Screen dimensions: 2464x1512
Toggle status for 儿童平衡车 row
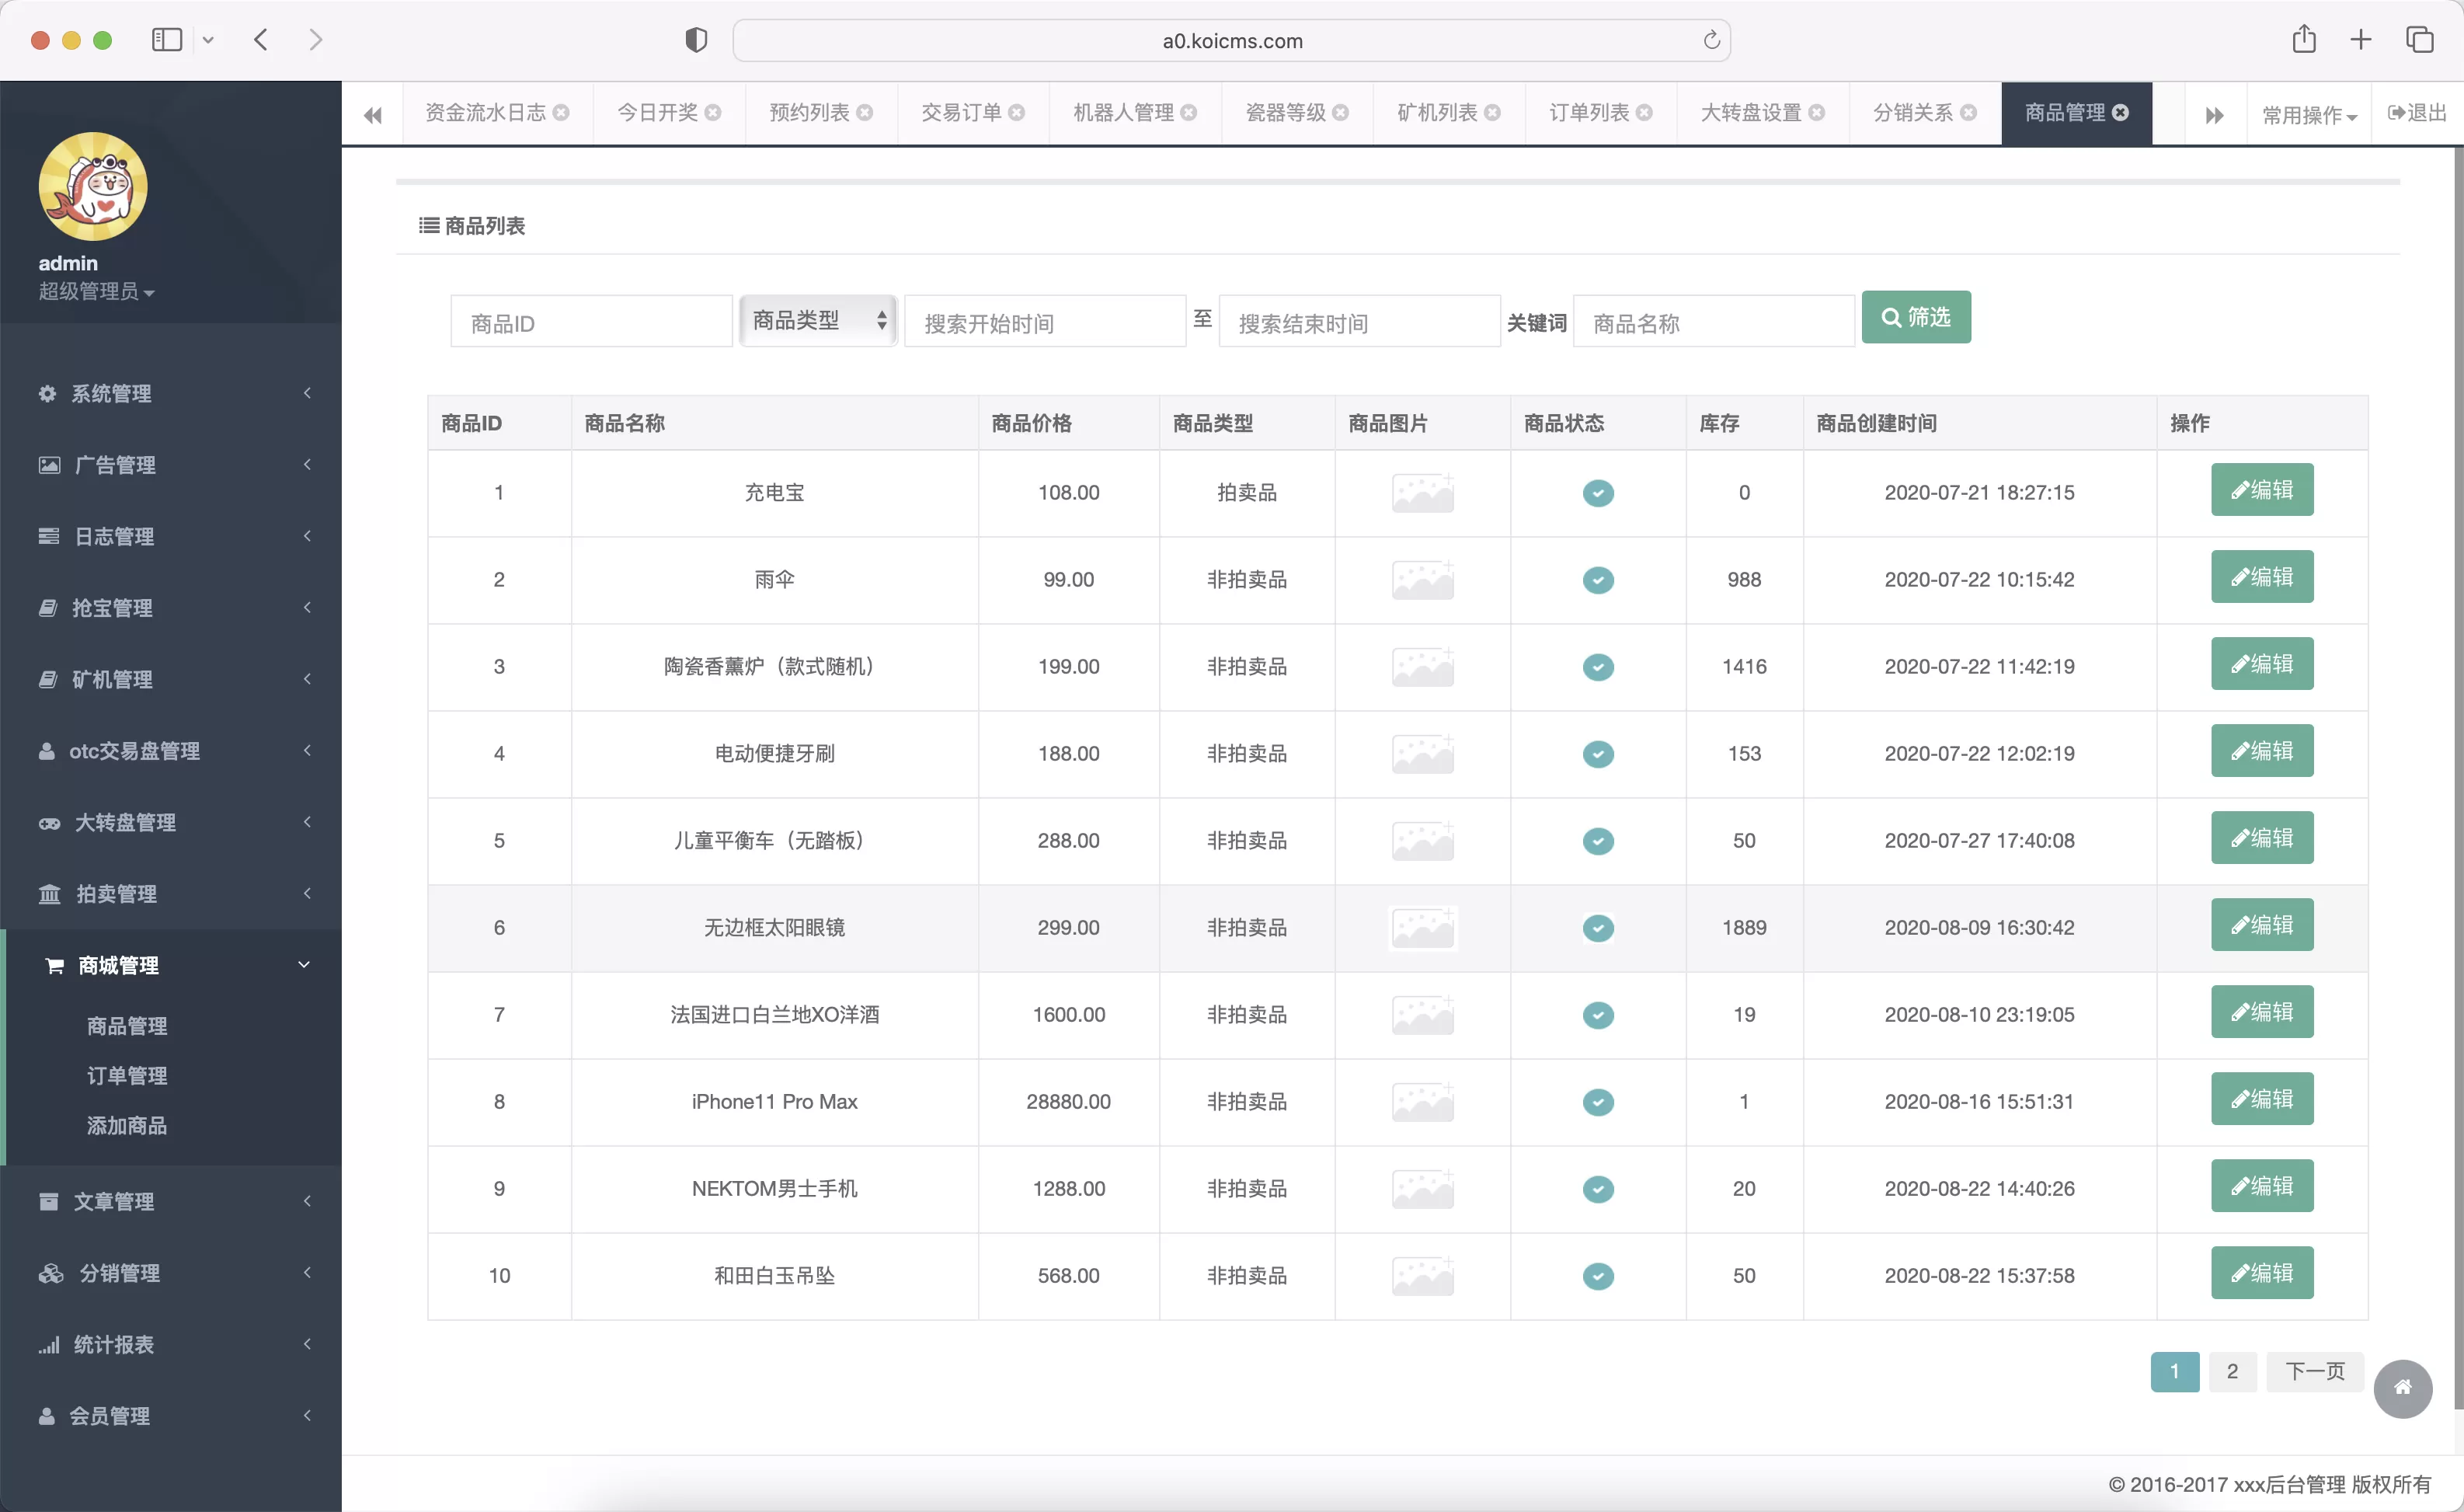[x=1598, y=841]
